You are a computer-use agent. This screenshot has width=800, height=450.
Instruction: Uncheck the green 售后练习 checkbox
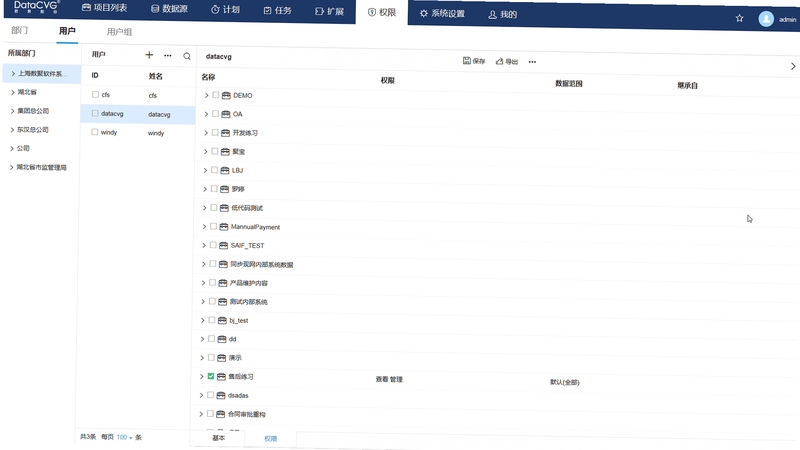(x=211, y=376)
